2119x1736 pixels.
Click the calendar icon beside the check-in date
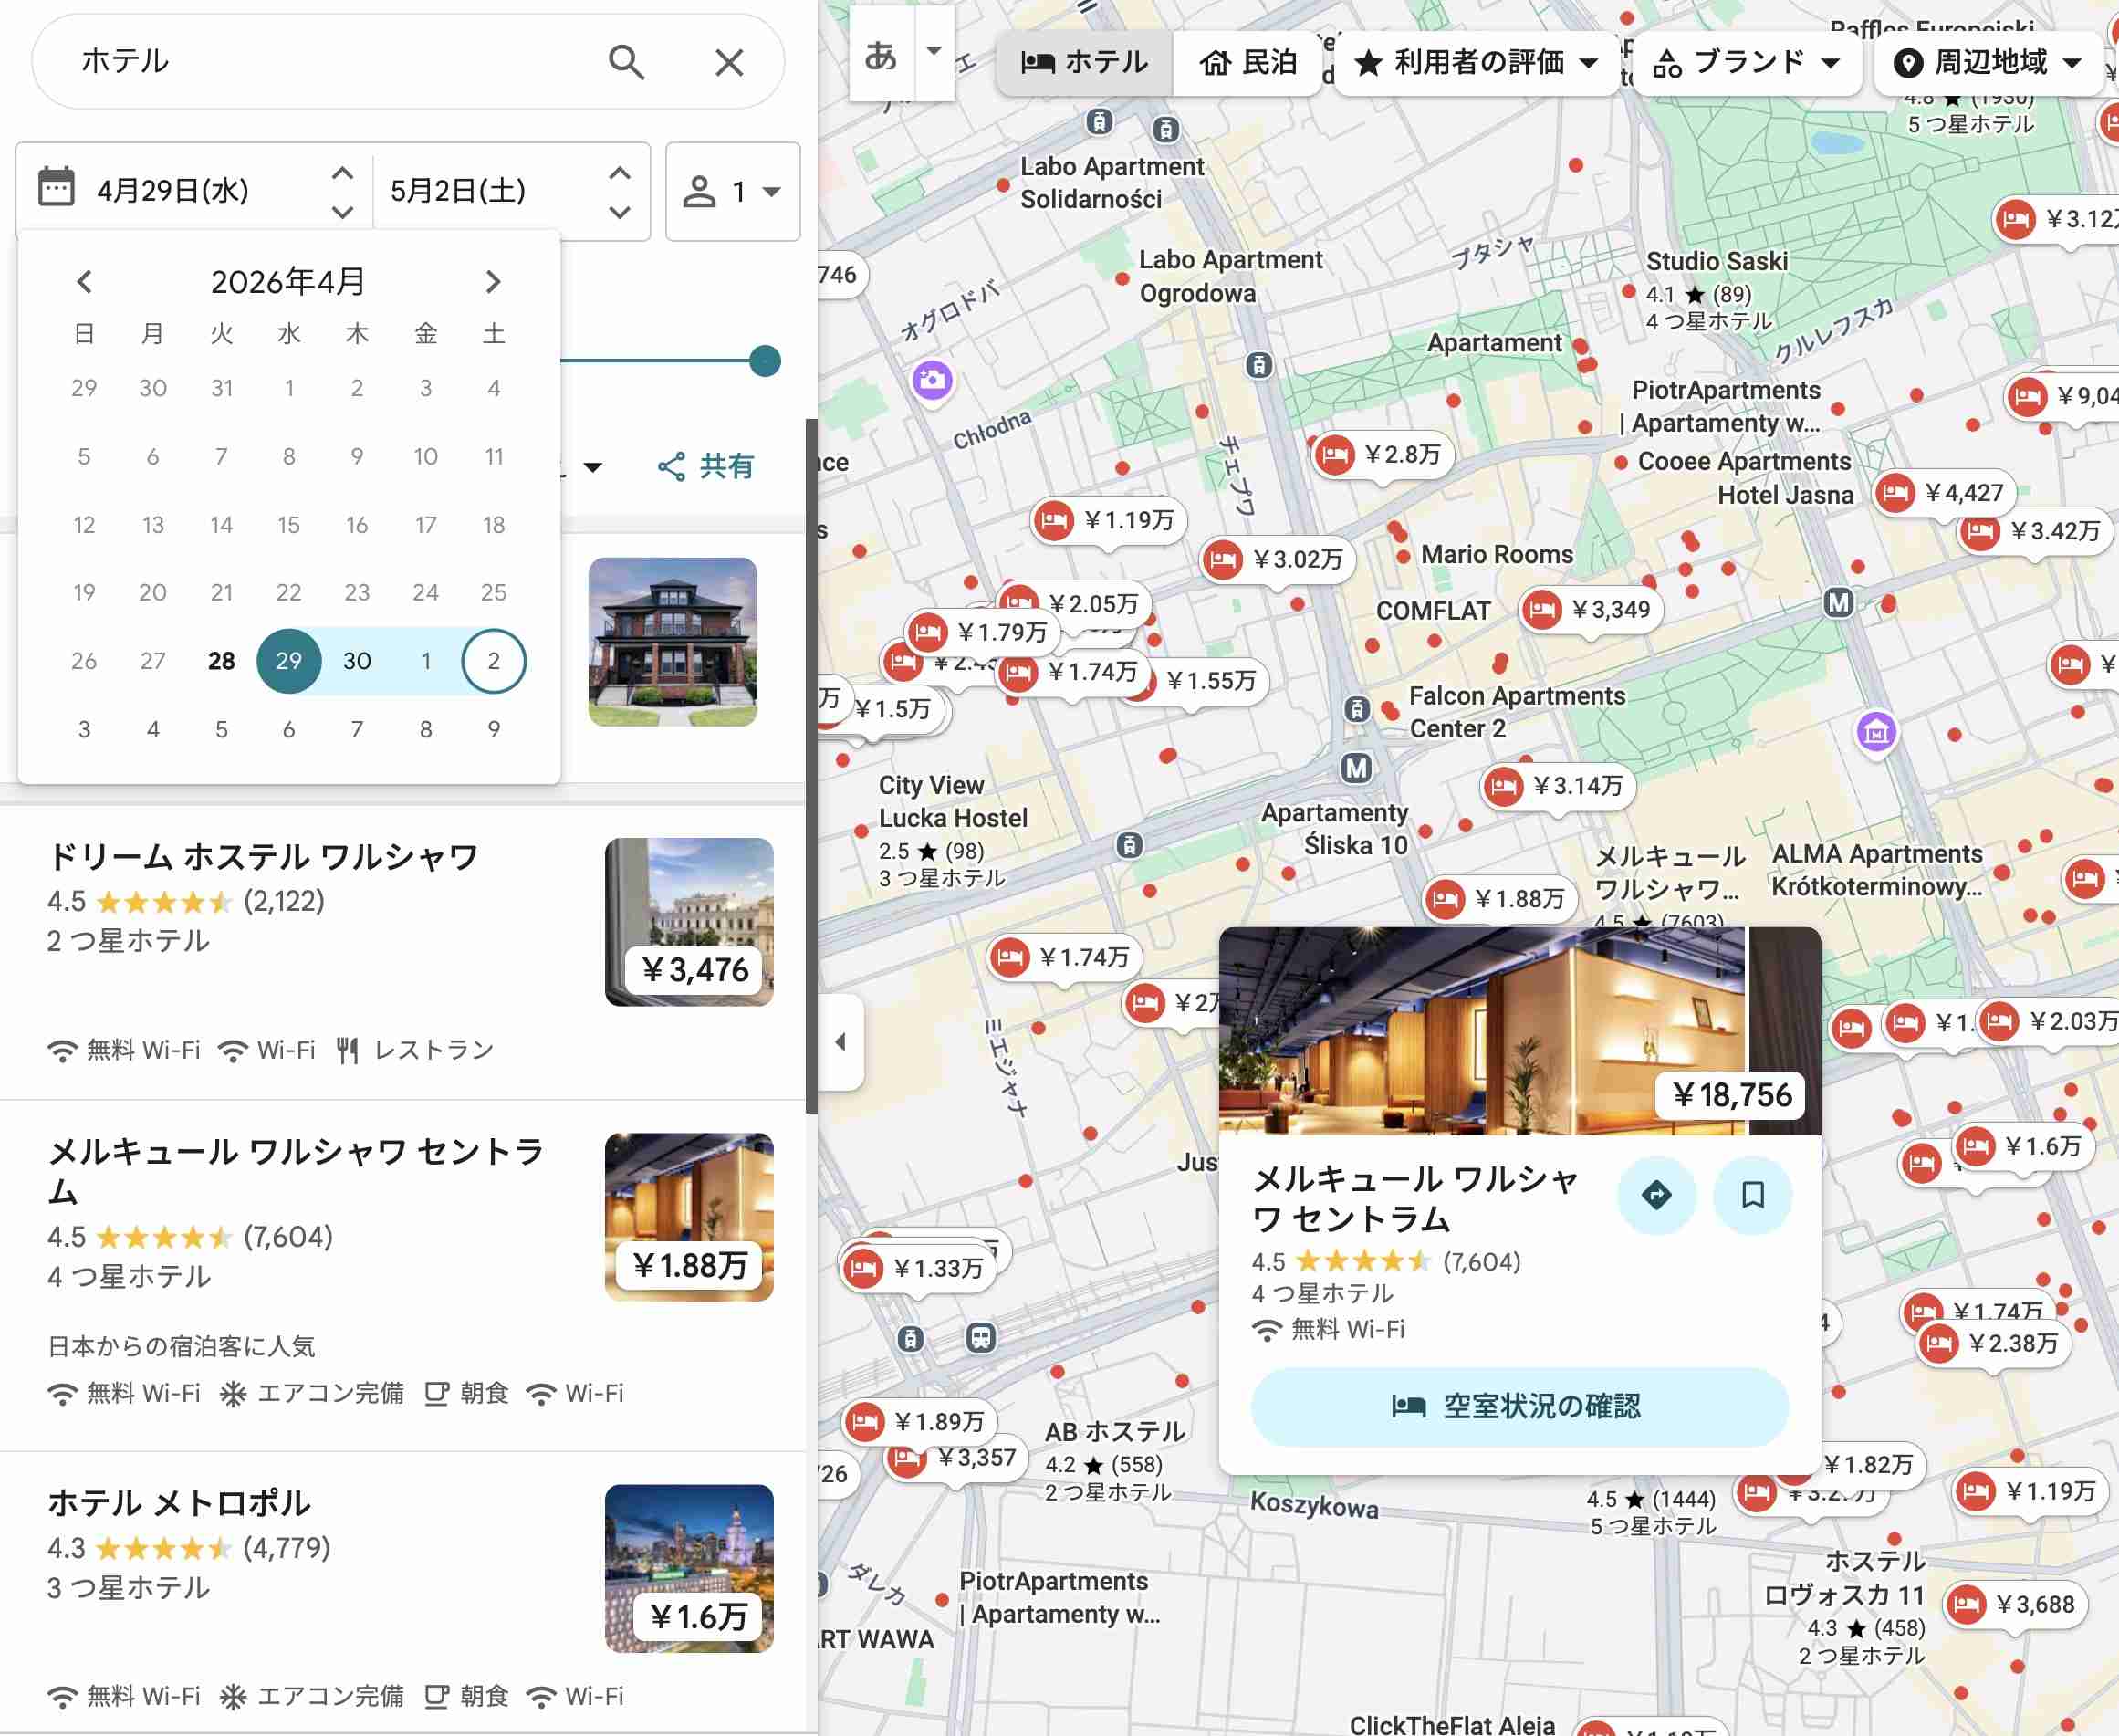pos(57,190)
